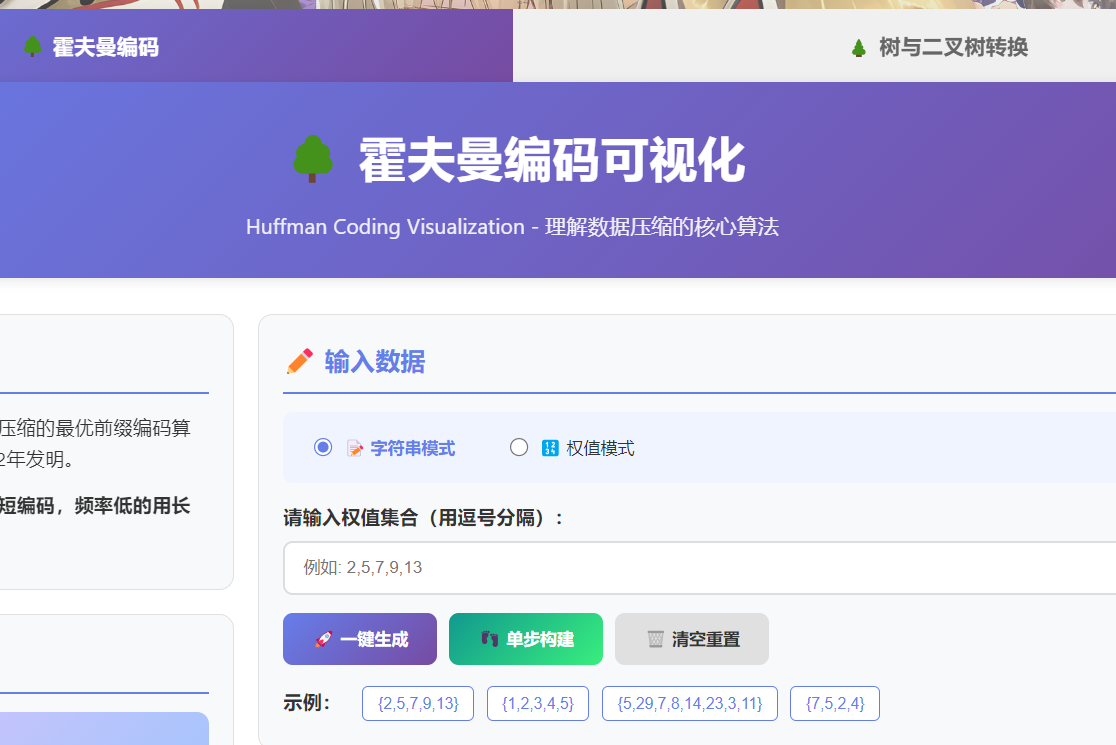
Task: Click the 单步构建 button
Action: (525, 639)
